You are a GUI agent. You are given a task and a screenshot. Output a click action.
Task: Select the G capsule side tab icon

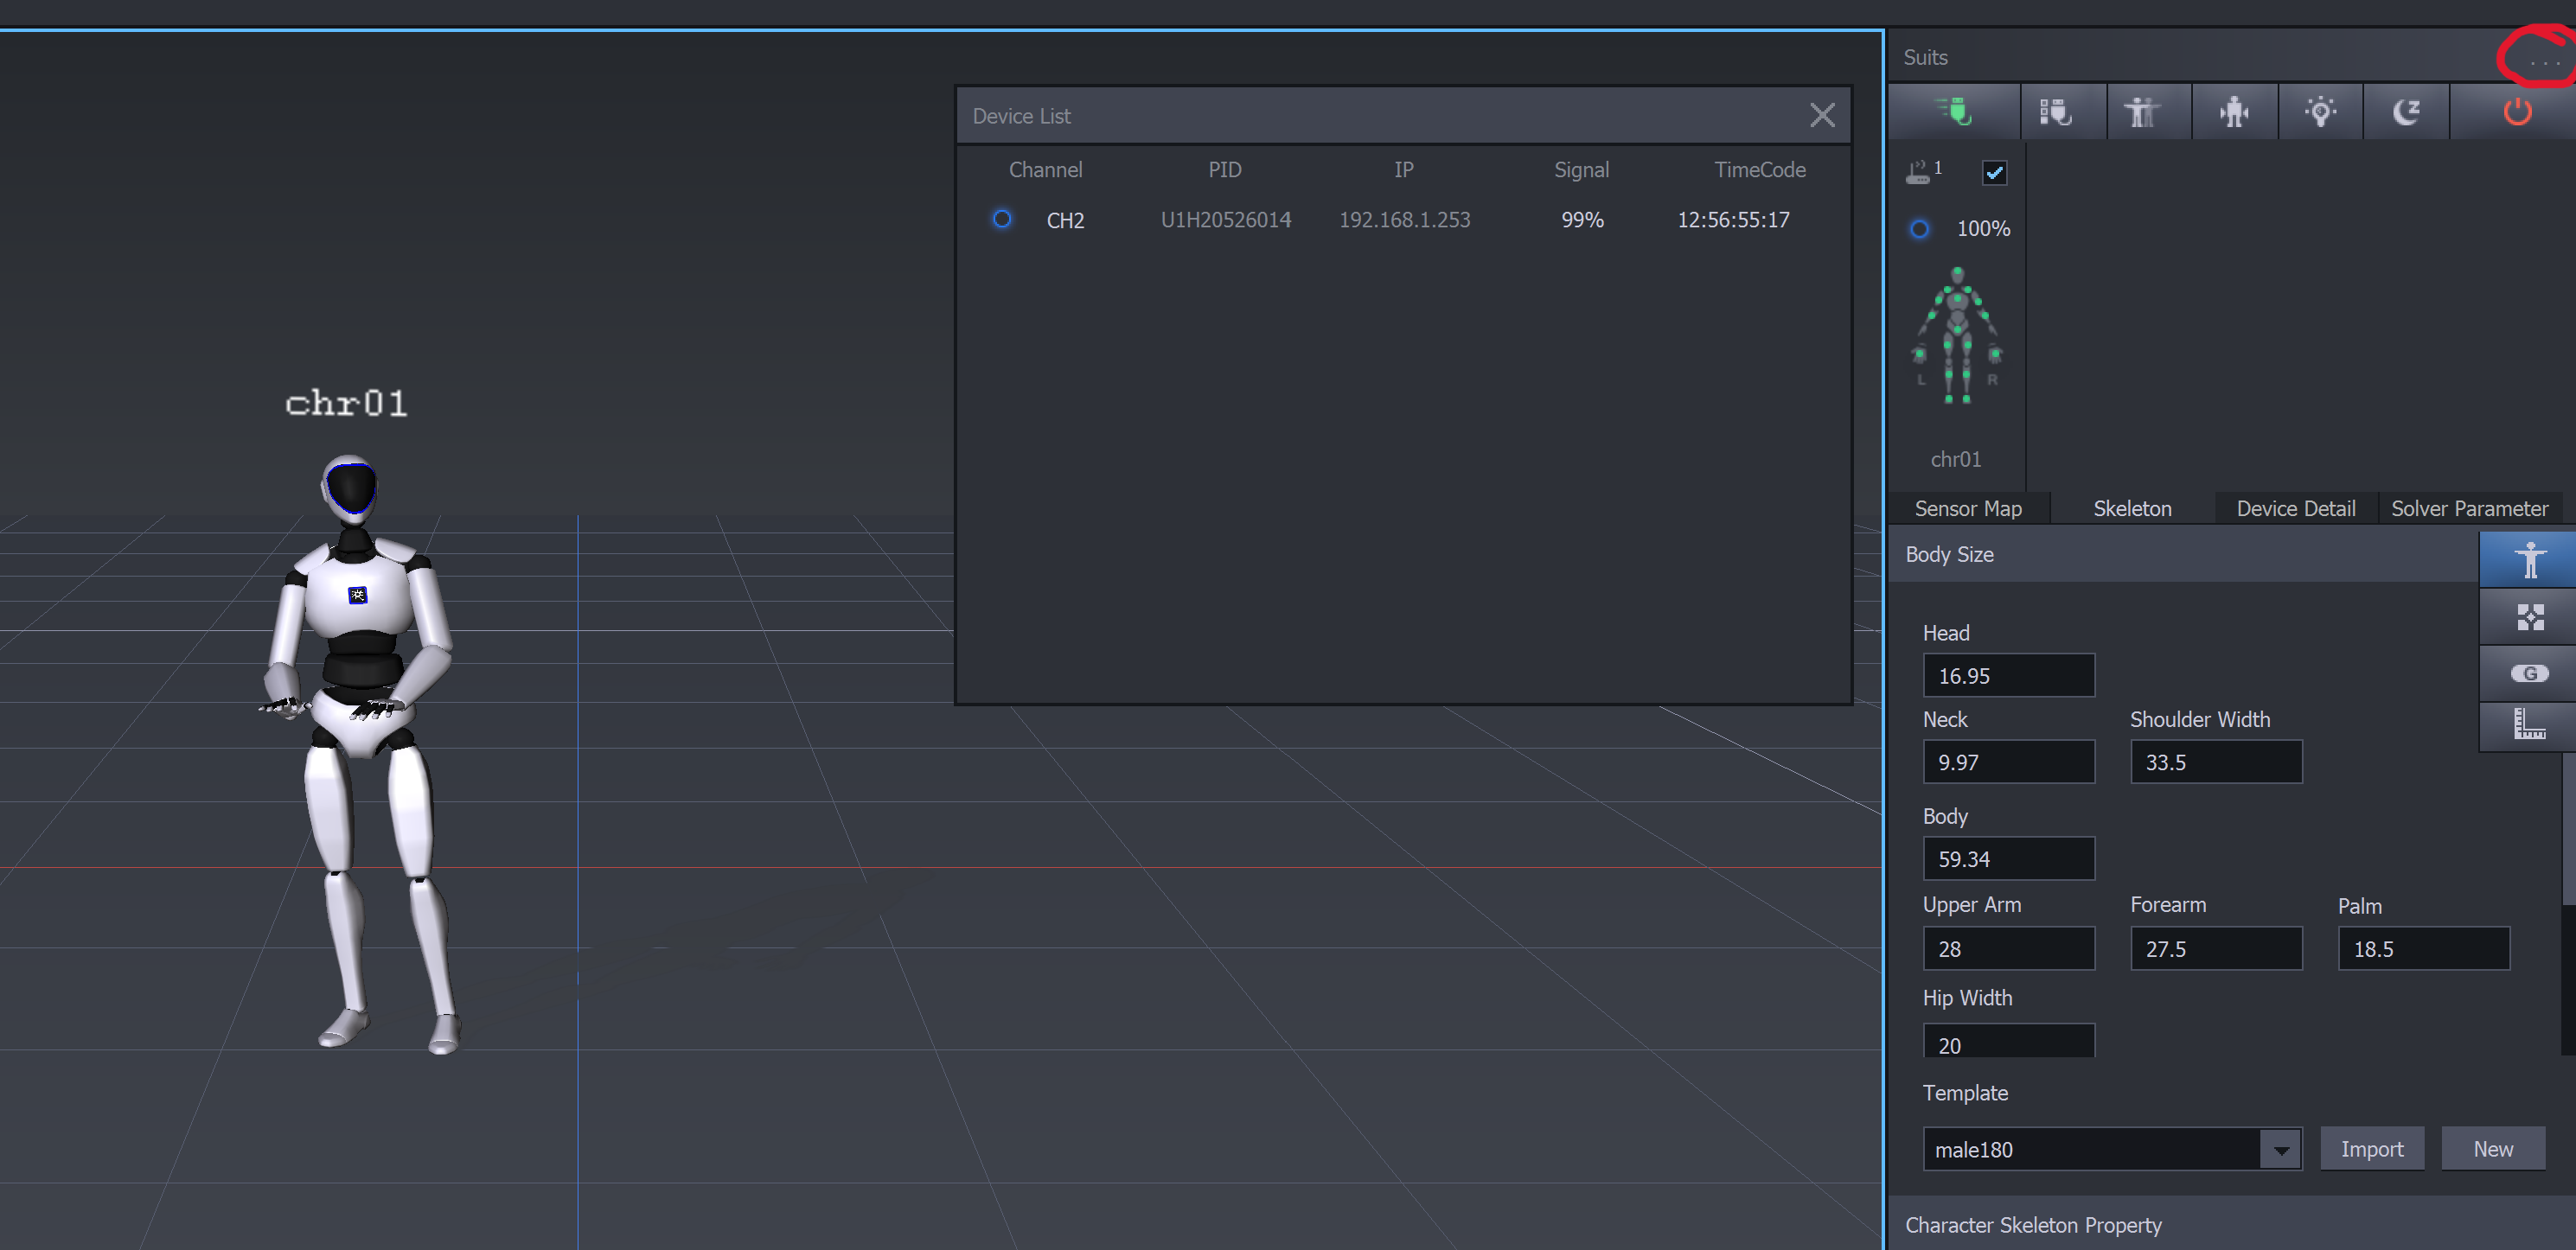click(2529, 673)
